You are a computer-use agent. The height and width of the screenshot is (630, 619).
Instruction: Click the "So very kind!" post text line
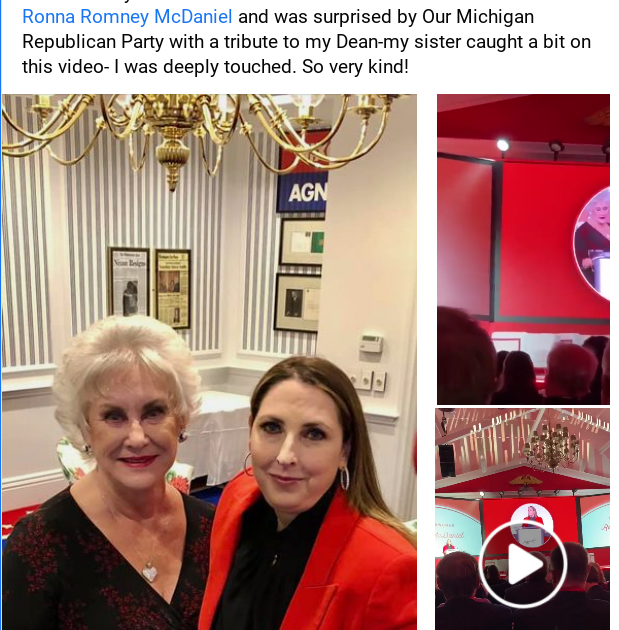355,67
